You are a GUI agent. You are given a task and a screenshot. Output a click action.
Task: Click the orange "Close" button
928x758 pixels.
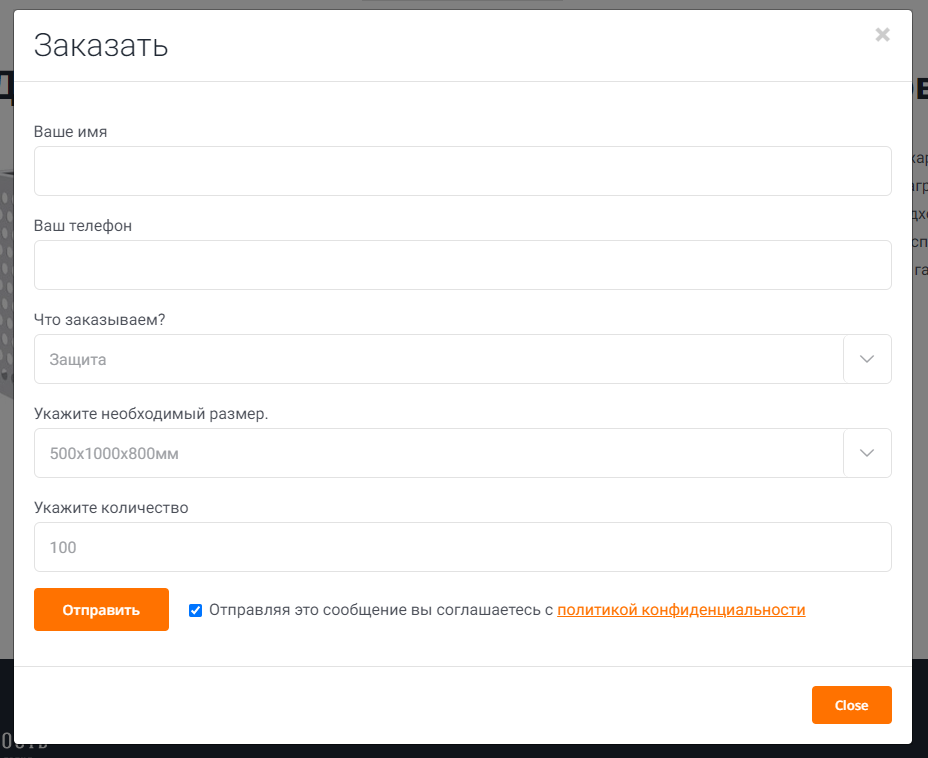tap(851, 705)
